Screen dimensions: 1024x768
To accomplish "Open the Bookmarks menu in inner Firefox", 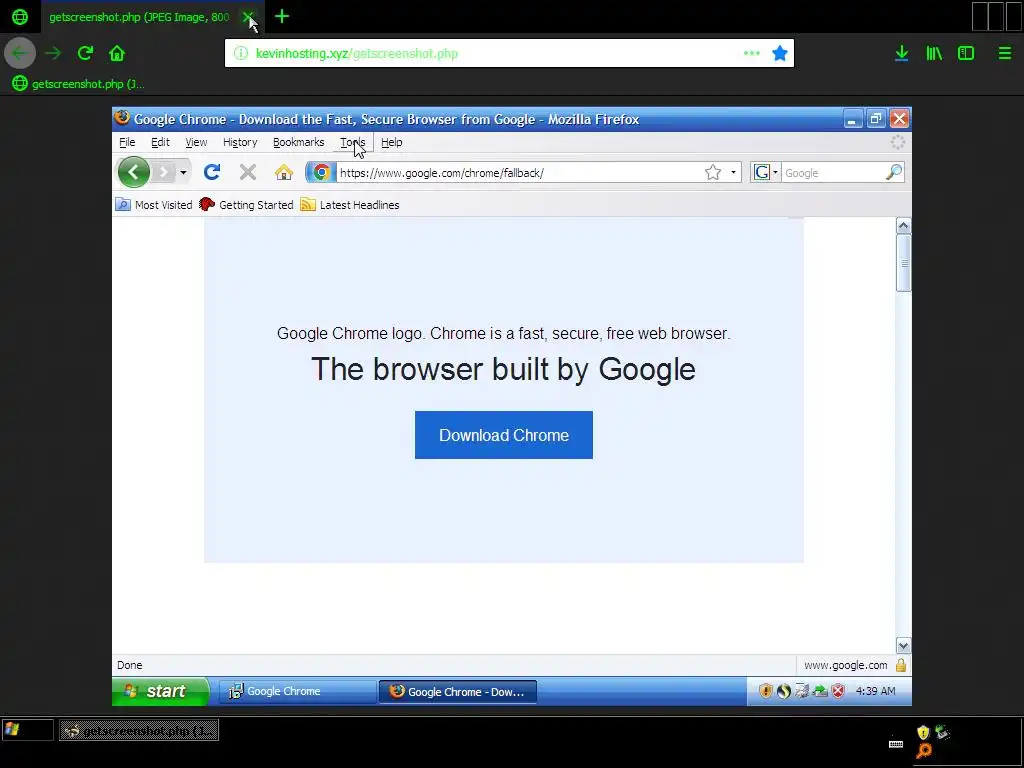I will coord(298,142).
